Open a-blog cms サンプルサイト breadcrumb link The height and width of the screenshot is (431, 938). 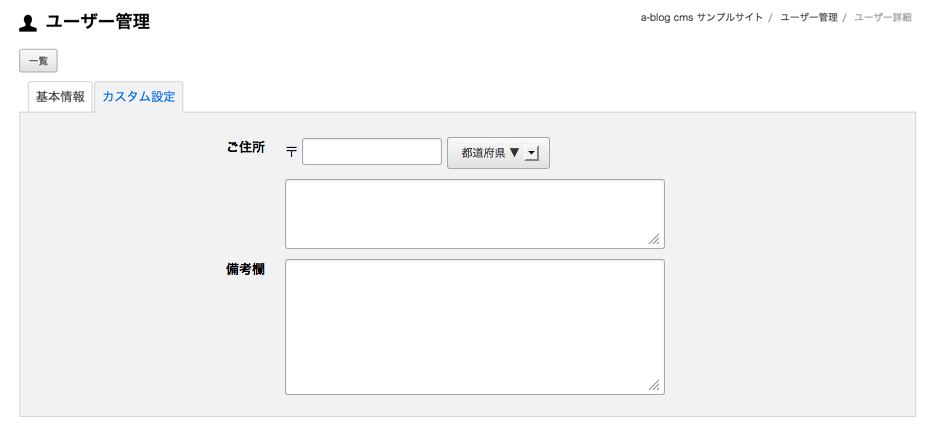[701, 18]
